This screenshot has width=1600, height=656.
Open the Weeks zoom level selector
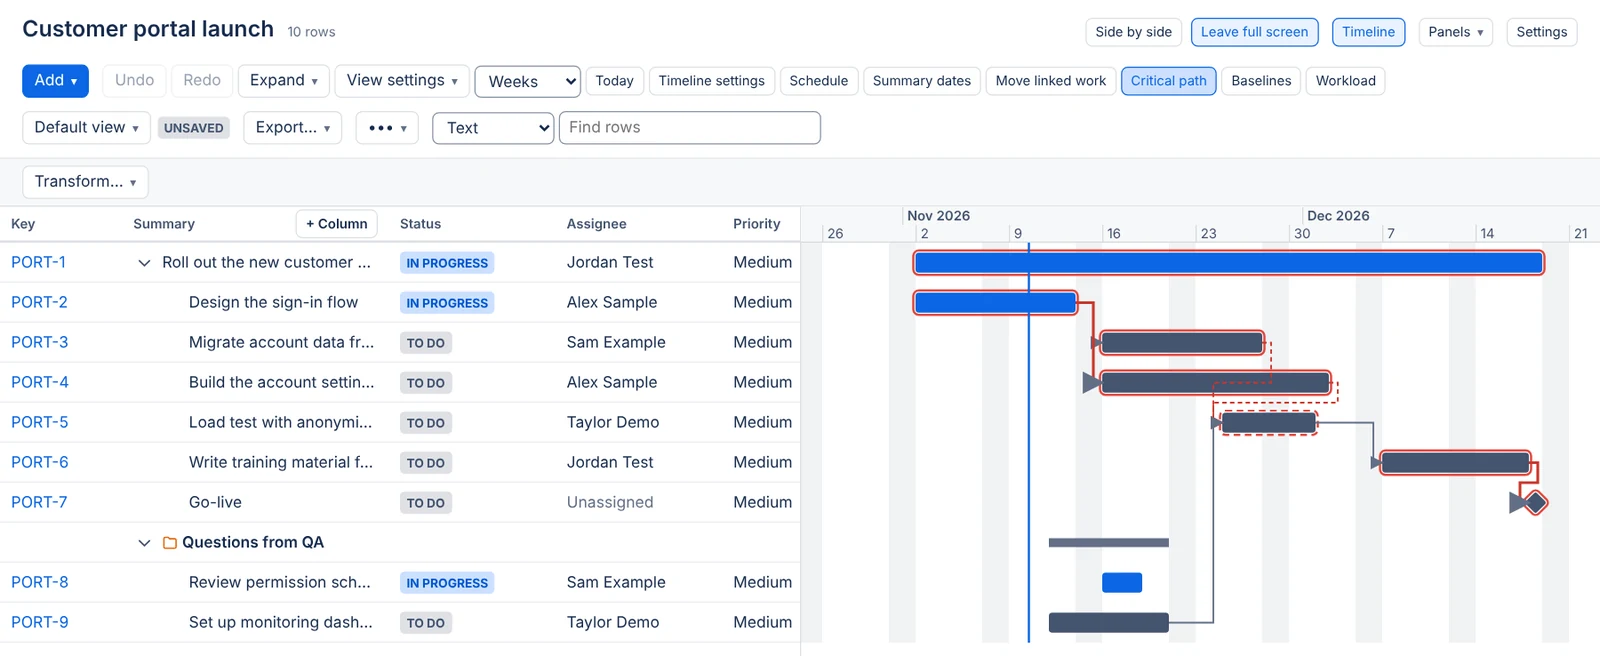pyautogui.click(x=528, y=81)
